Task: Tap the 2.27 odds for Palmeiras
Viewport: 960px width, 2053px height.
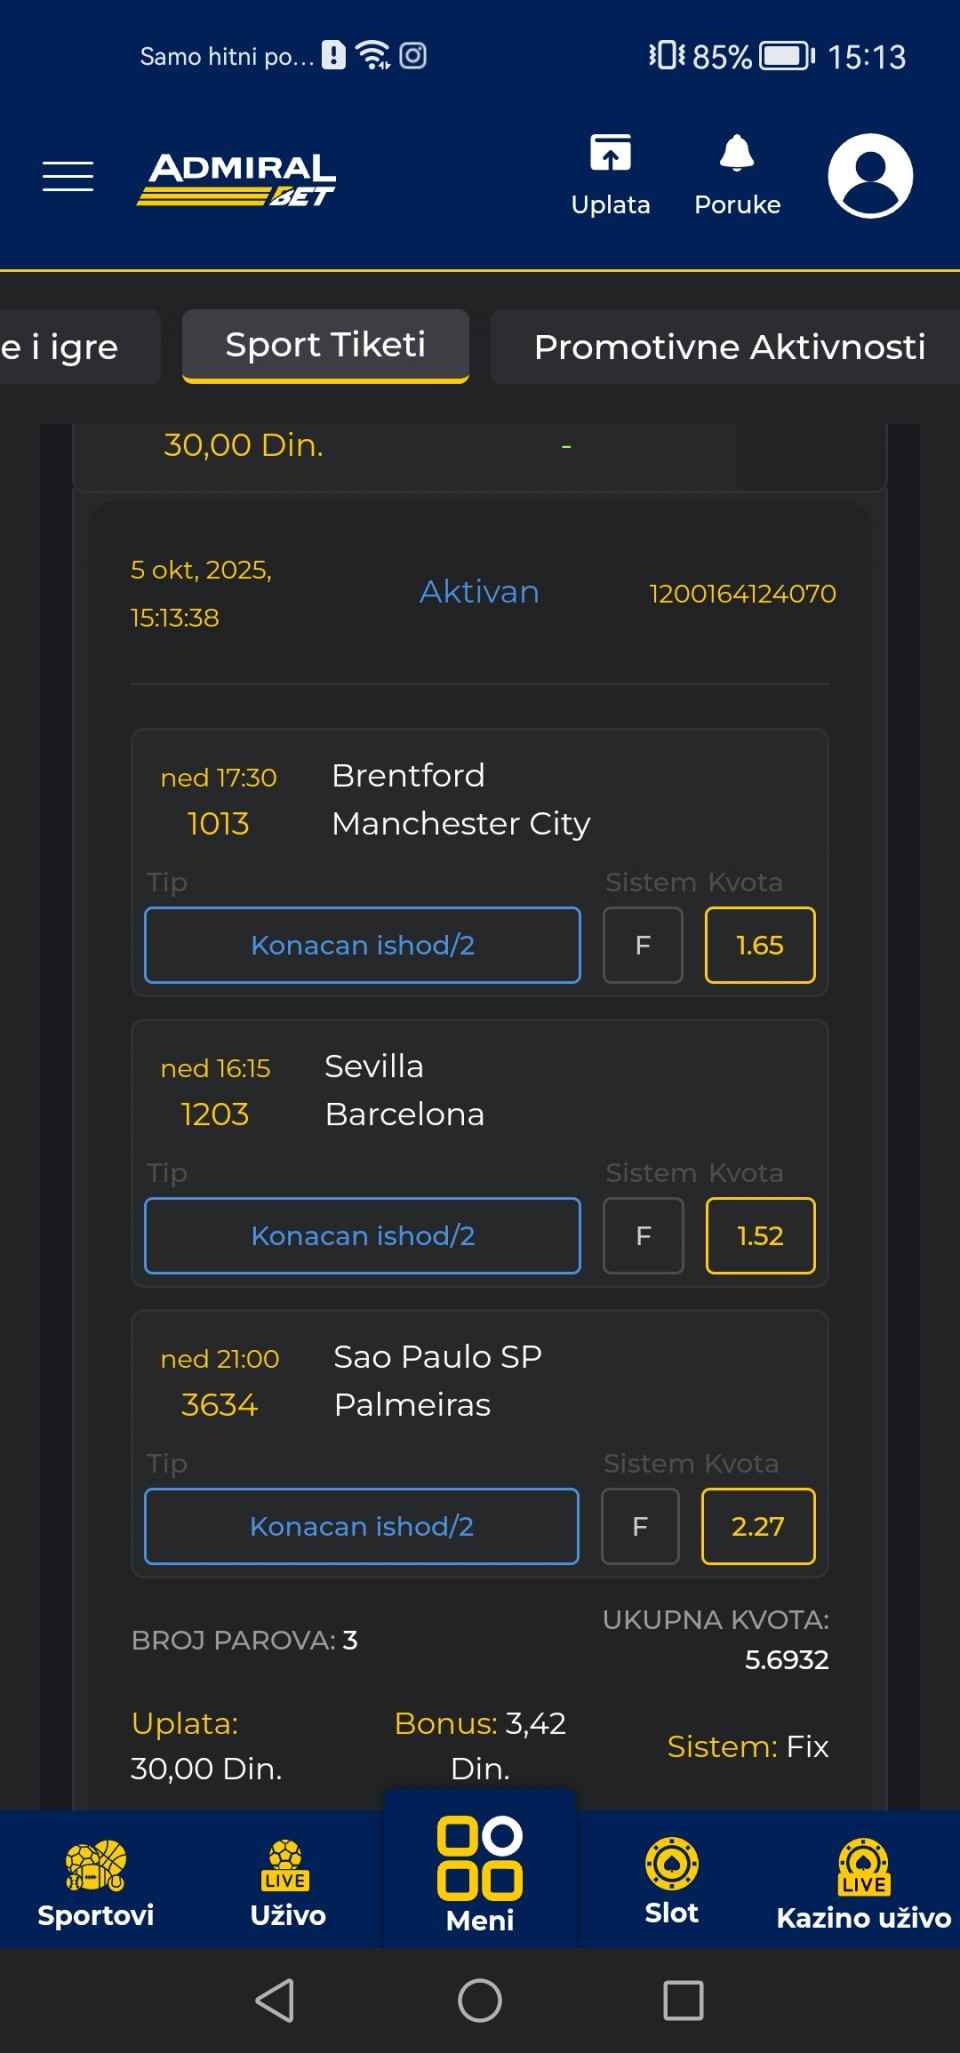Action: (x=758, y=1526)
